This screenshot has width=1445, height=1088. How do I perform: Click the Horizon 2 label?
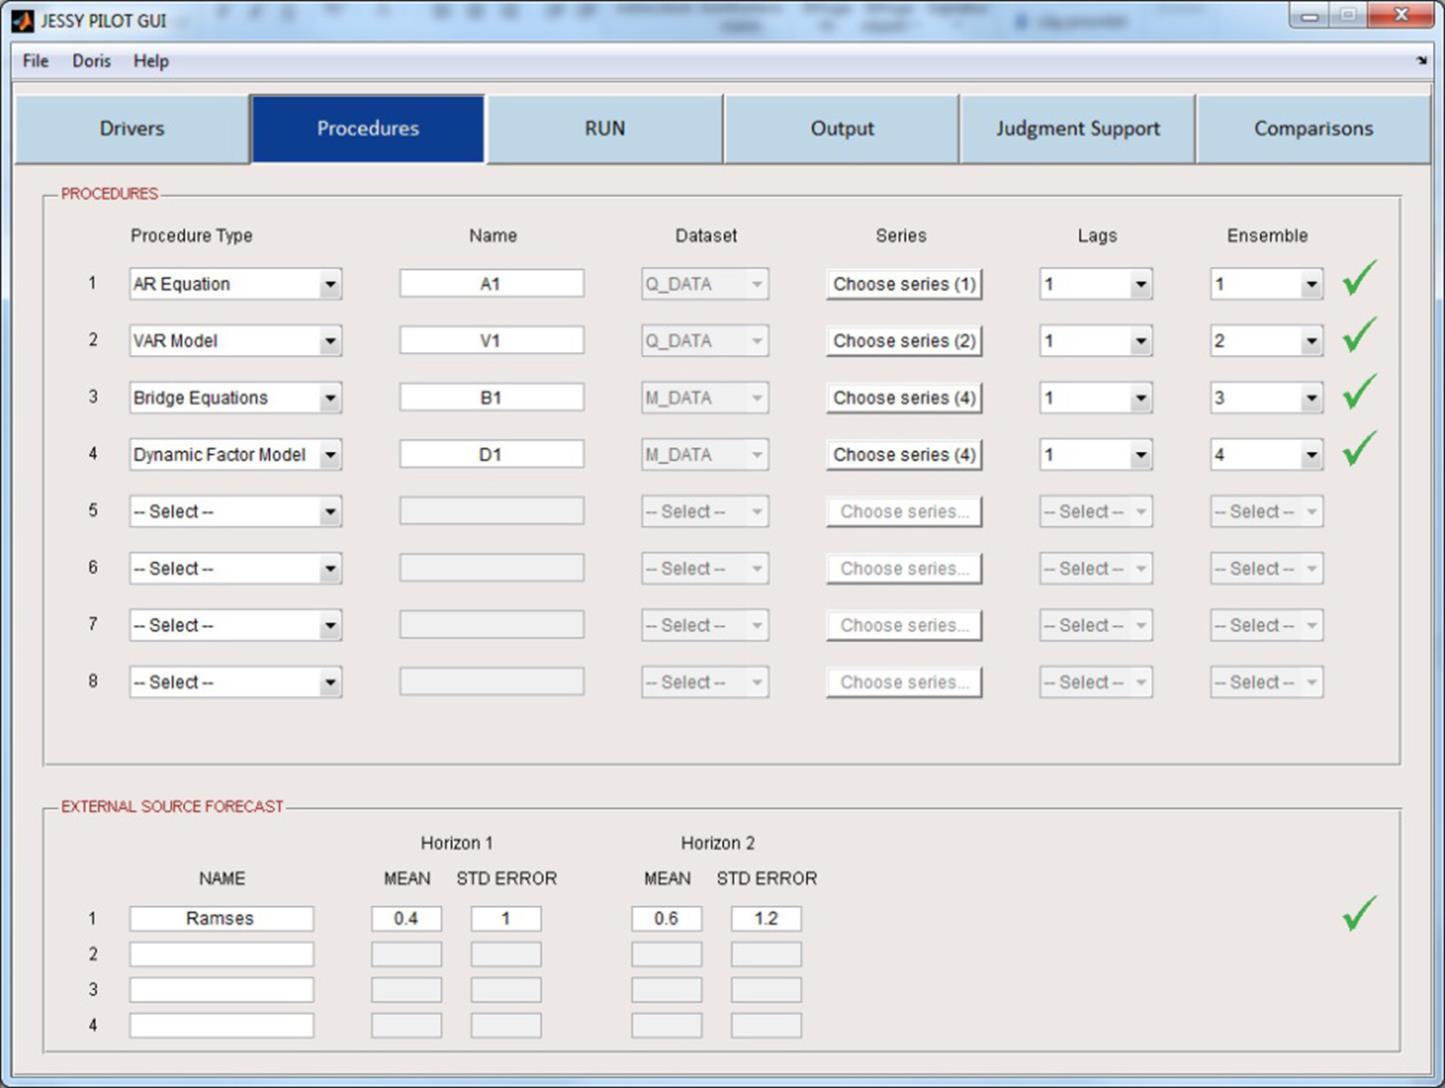coord(718,843)
